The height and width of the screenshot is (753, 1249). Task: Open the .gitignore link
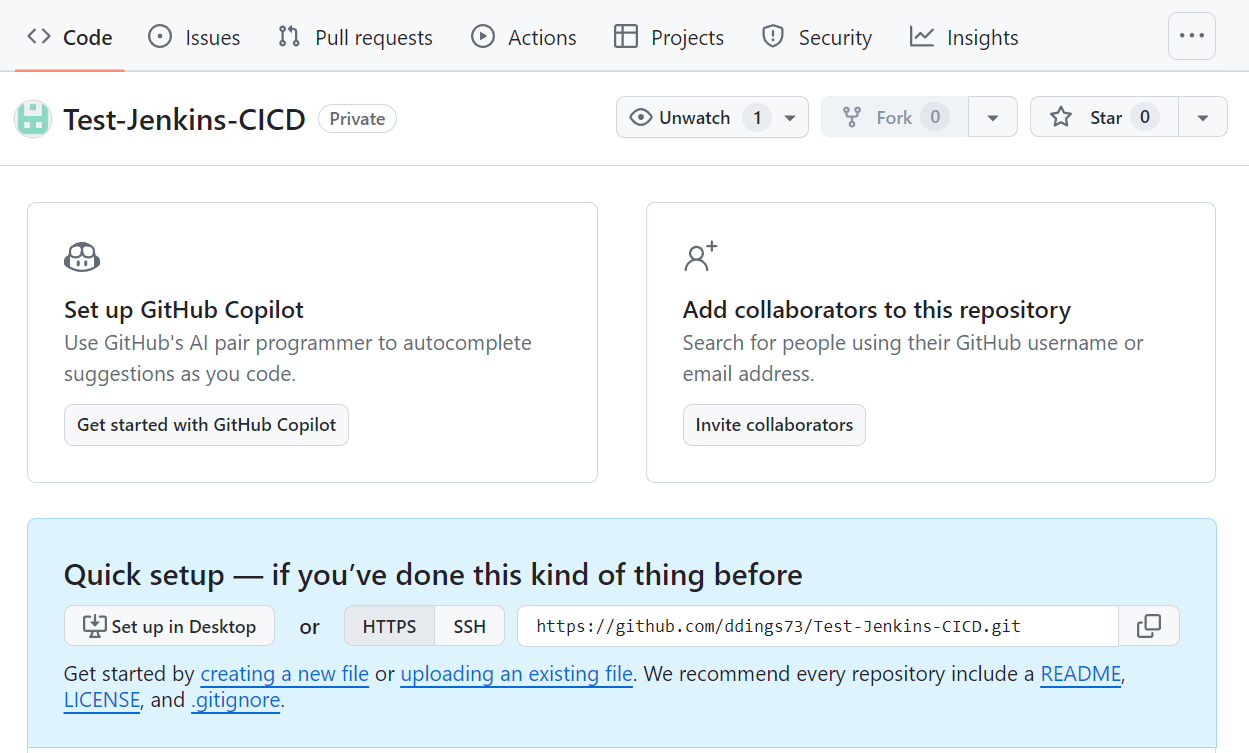(x=236, y=700)
